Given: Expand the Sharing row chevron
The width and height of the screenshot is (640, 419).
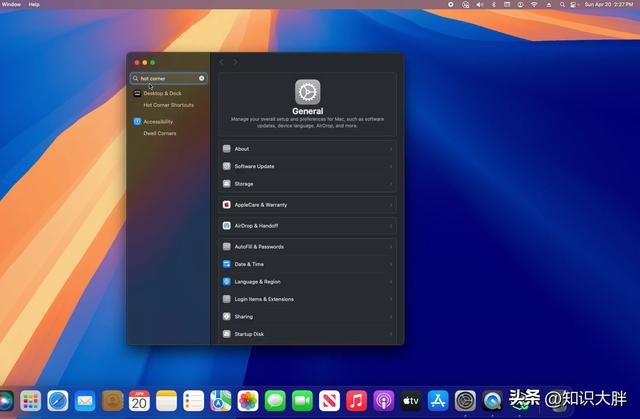Looking at the screenshot, I should (390, 317).
